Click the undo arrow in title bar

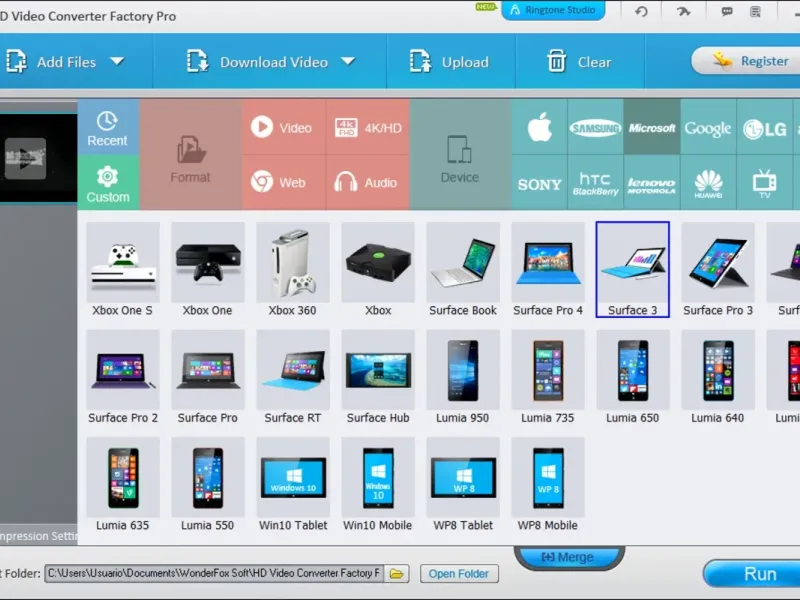(641, 11)
